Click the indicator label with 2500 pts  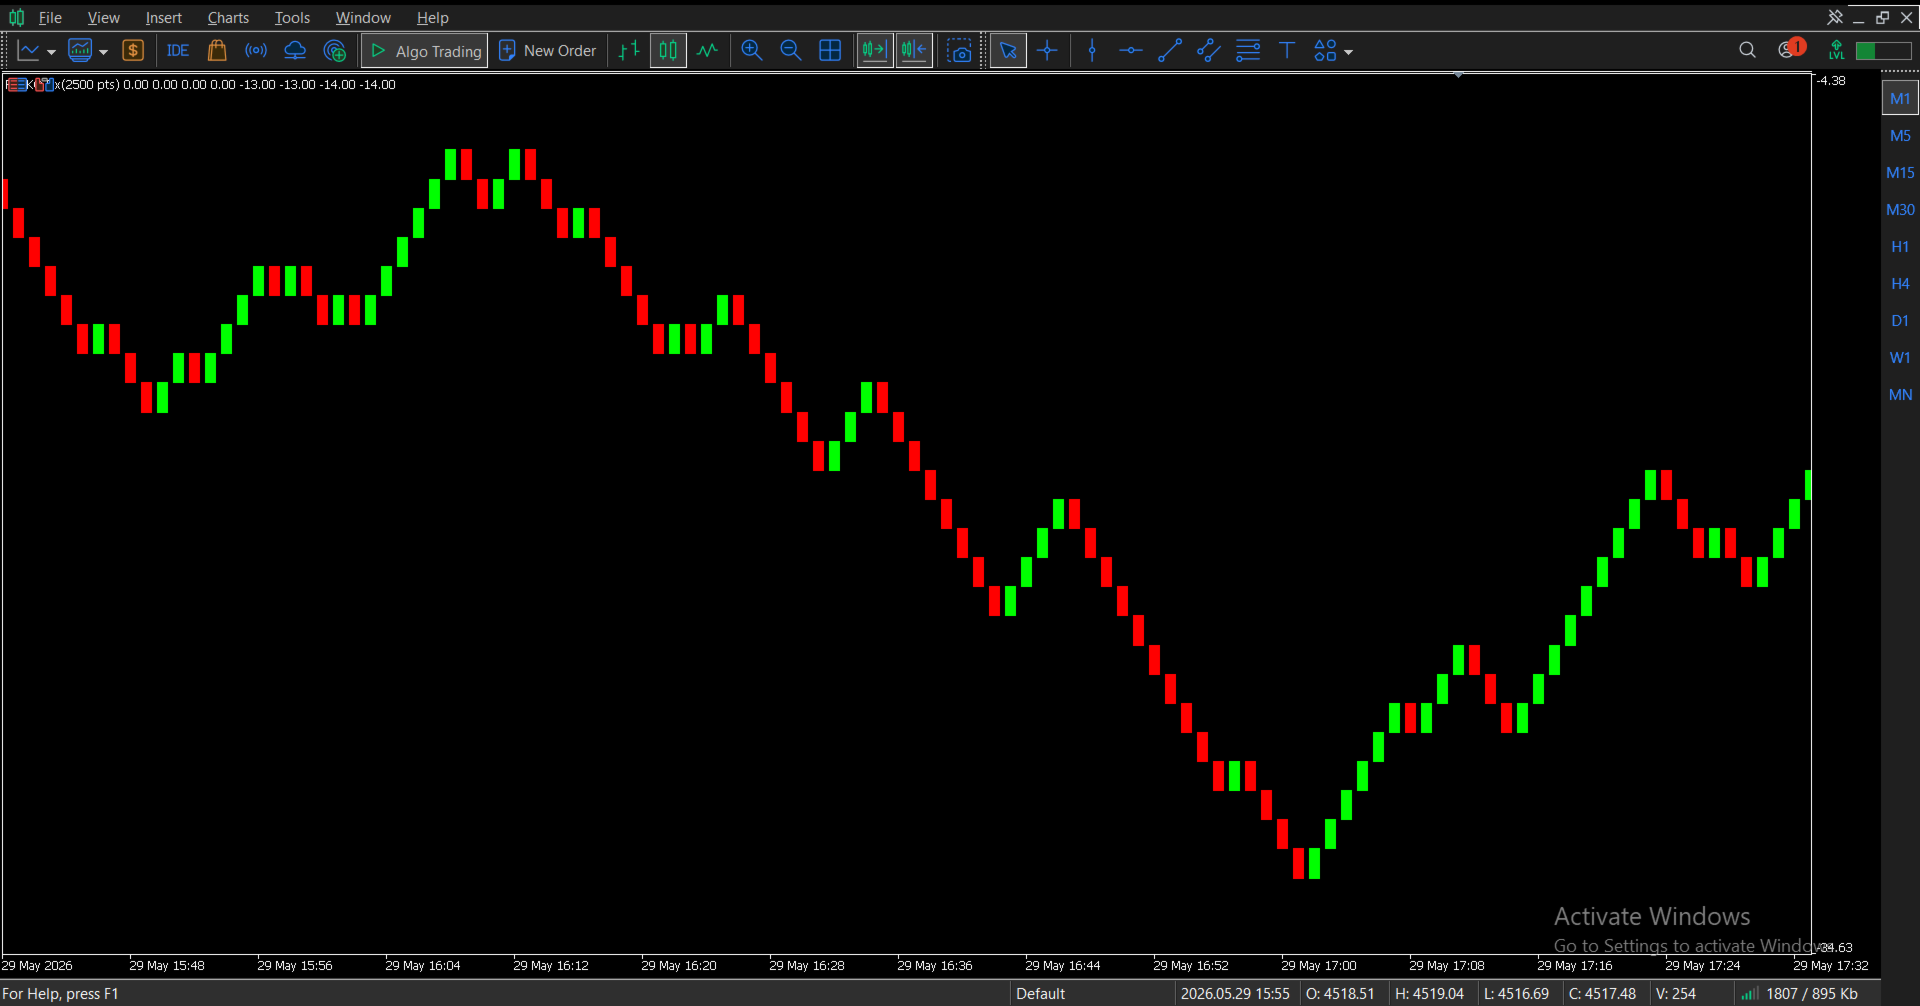pos(200,84)
